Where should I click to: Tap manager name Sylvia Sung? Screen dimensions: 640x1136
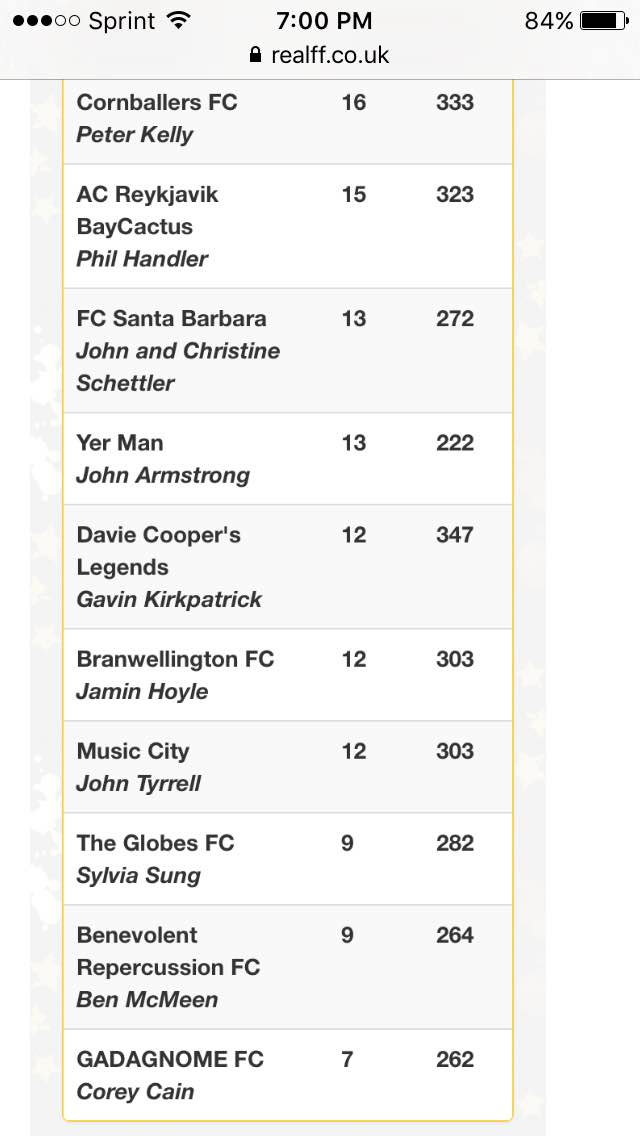(x=138, y=876)
